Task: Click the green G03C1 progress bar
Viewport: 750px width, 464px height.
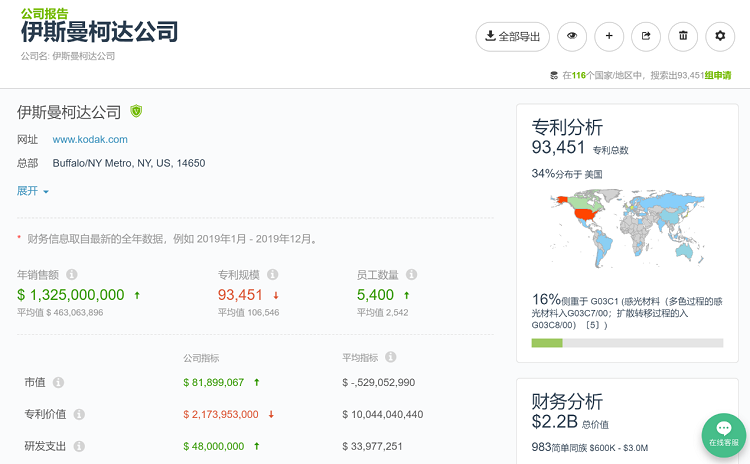Action: click(x=547, y=343)
